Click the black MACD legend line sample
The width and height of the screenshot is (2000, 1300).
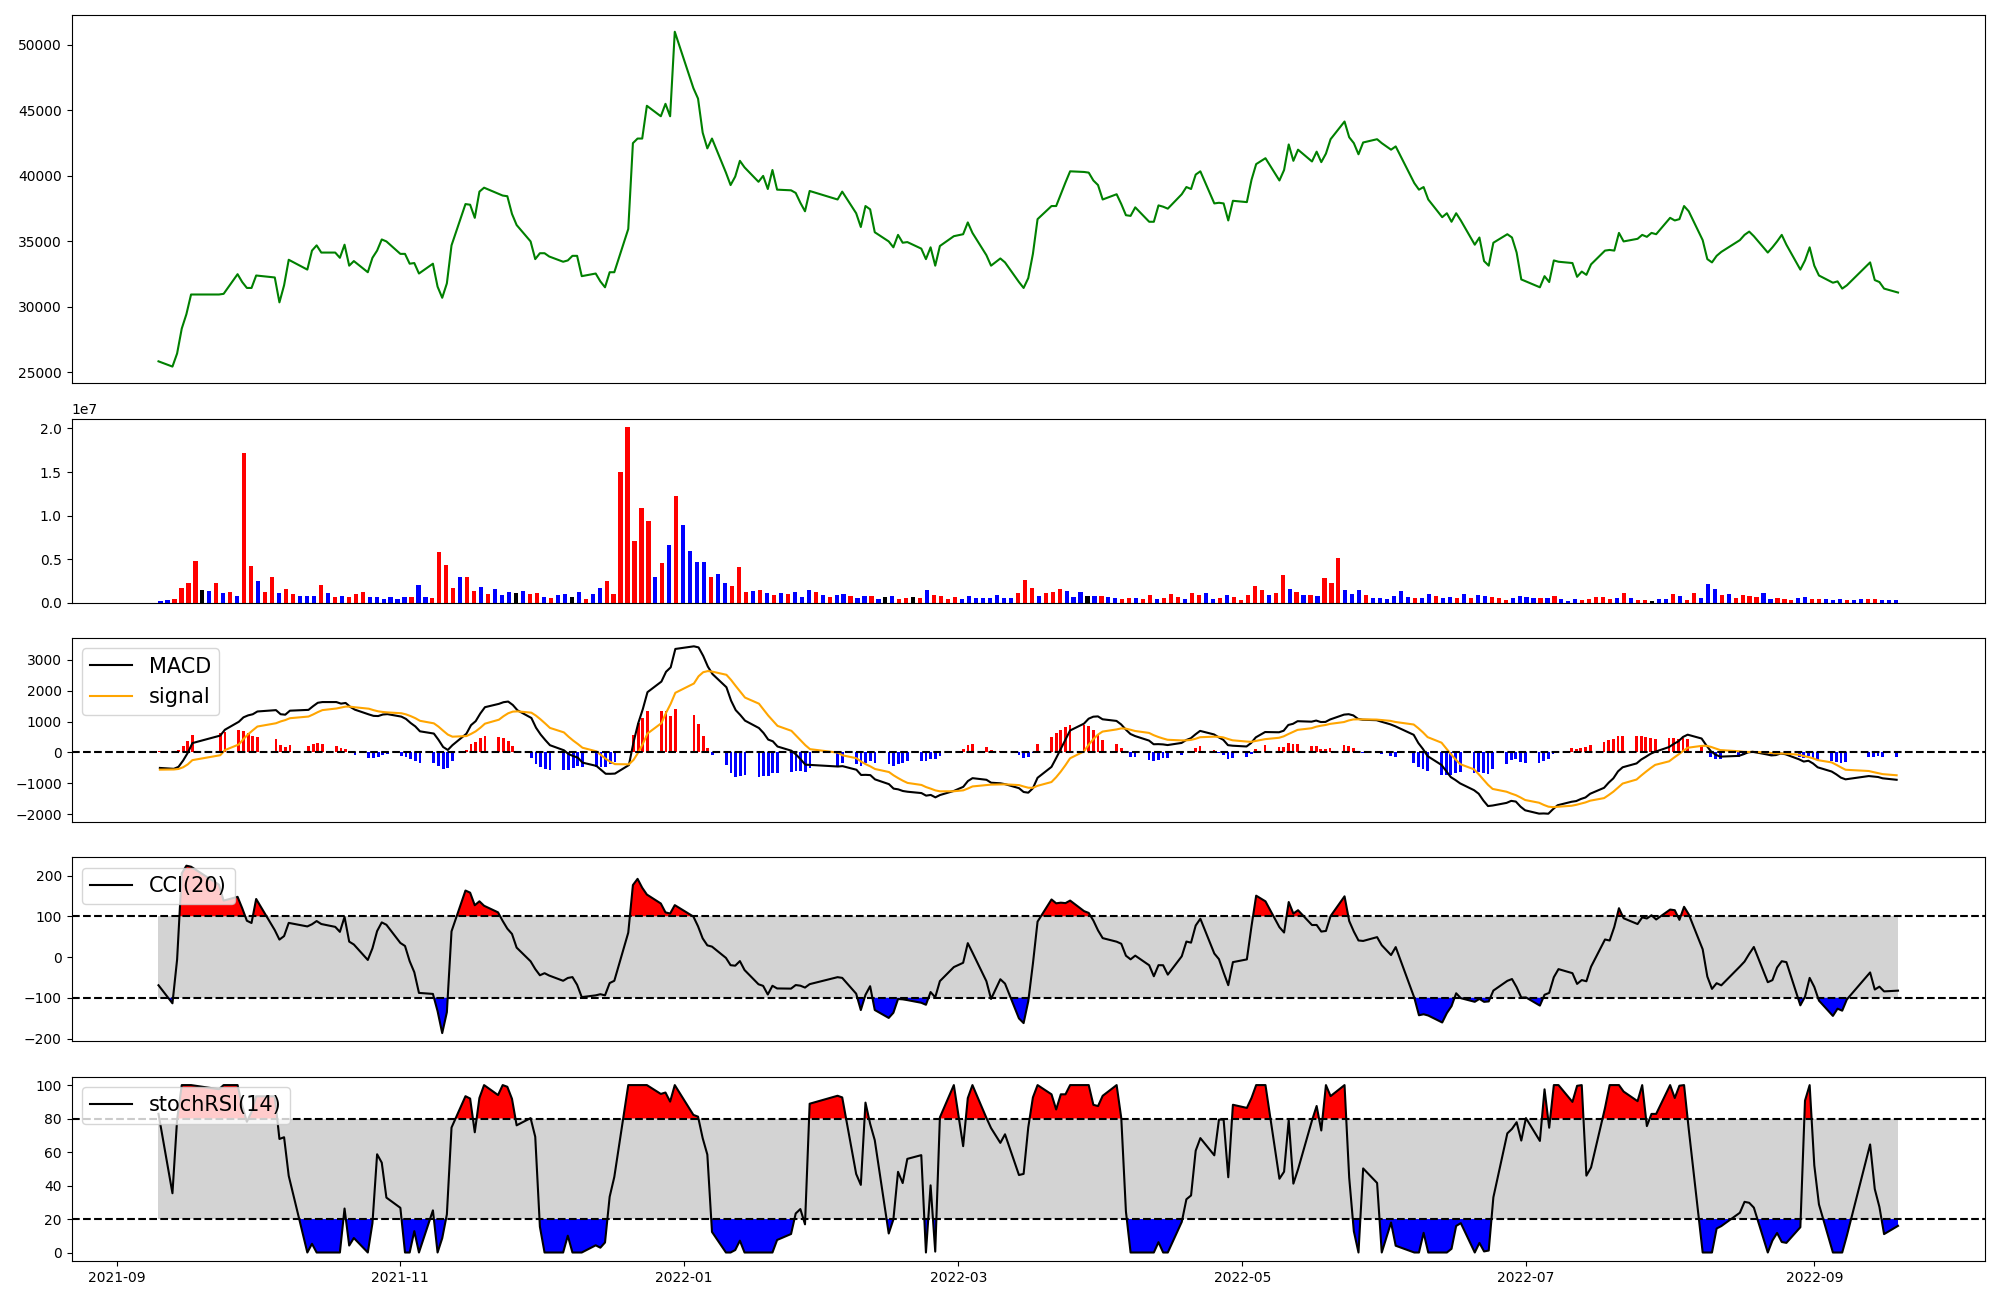pos(111,666)
